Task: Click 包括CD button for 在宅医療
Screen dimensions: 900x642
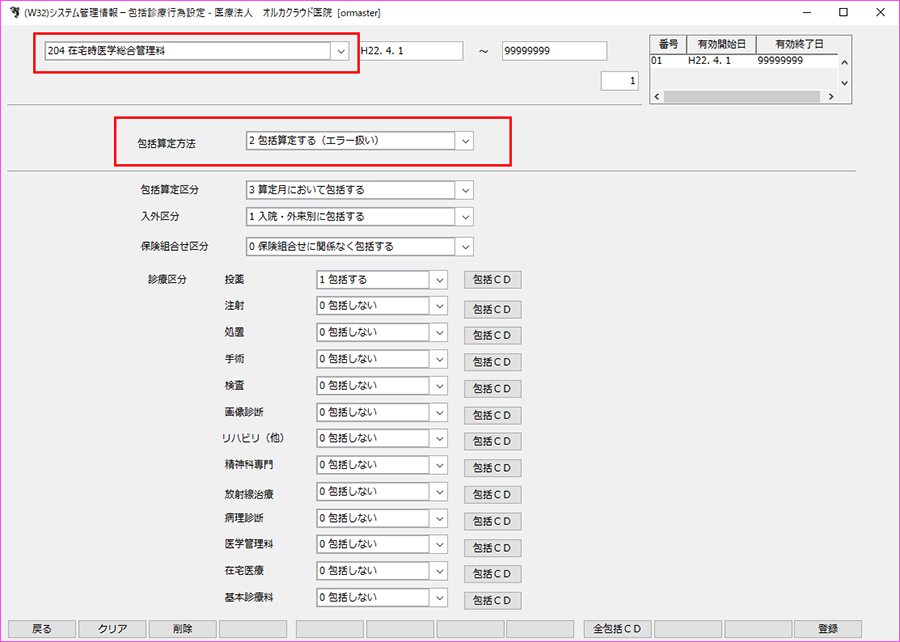Action: point(492,574)
